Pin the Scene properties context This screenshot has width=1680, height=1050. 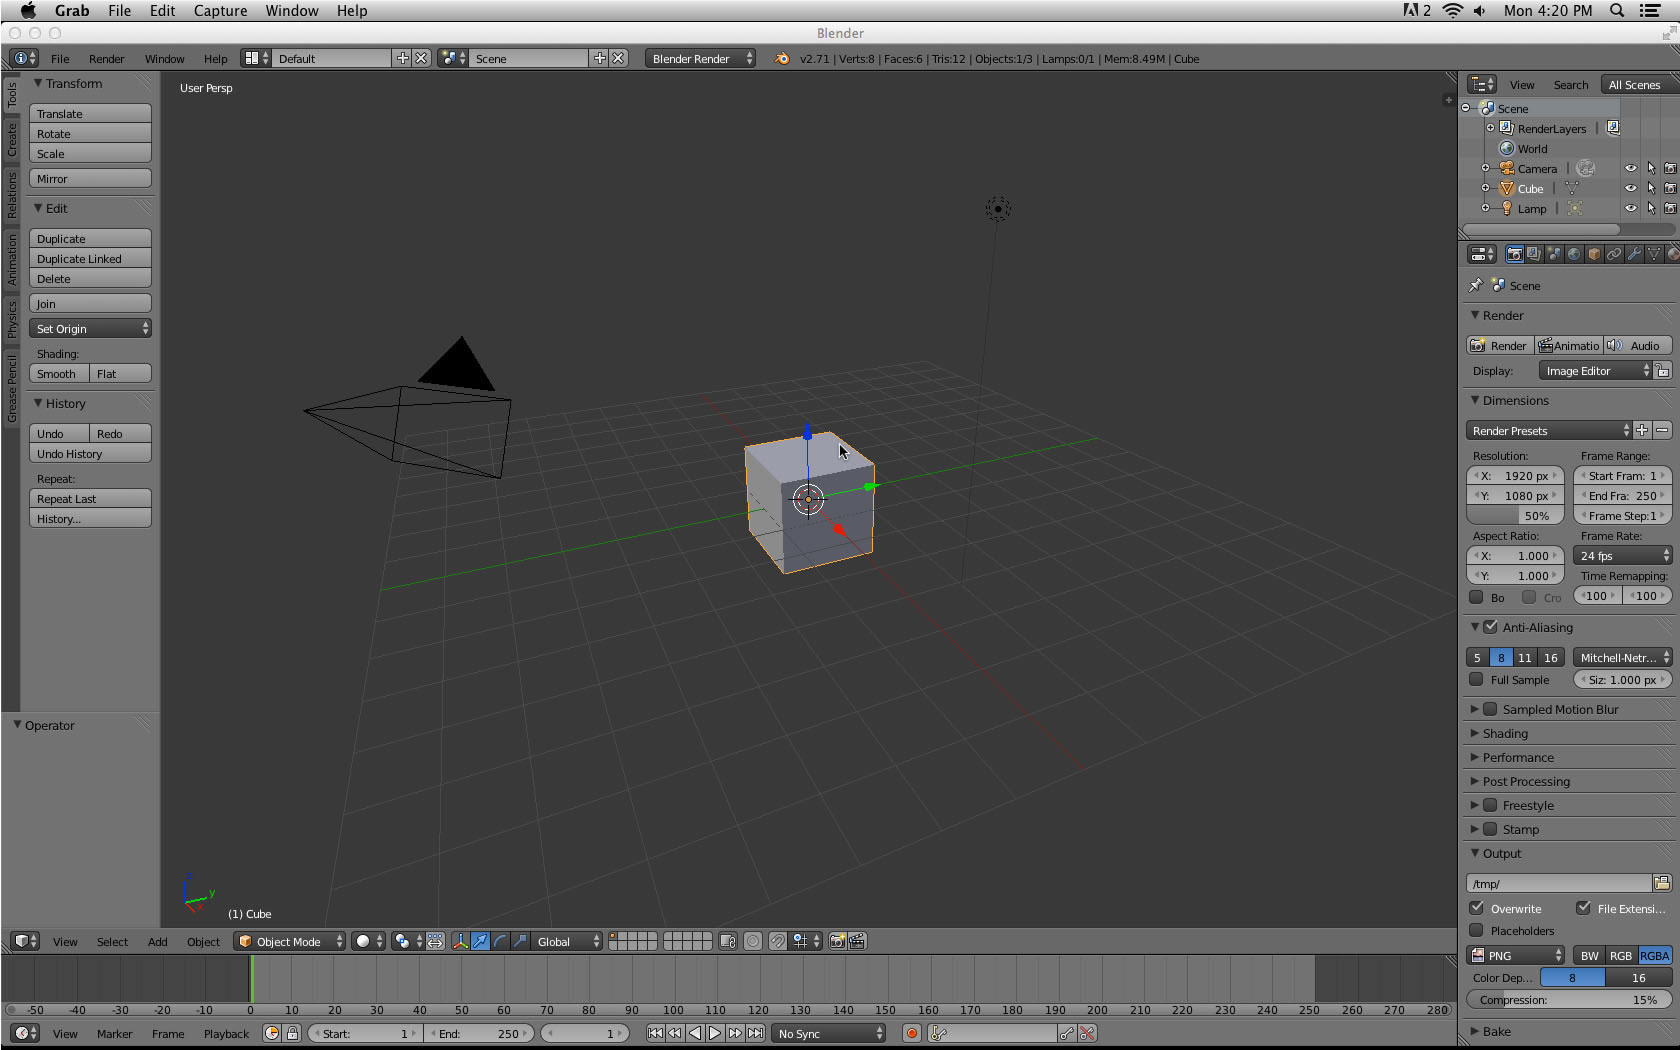point(1476,285)
